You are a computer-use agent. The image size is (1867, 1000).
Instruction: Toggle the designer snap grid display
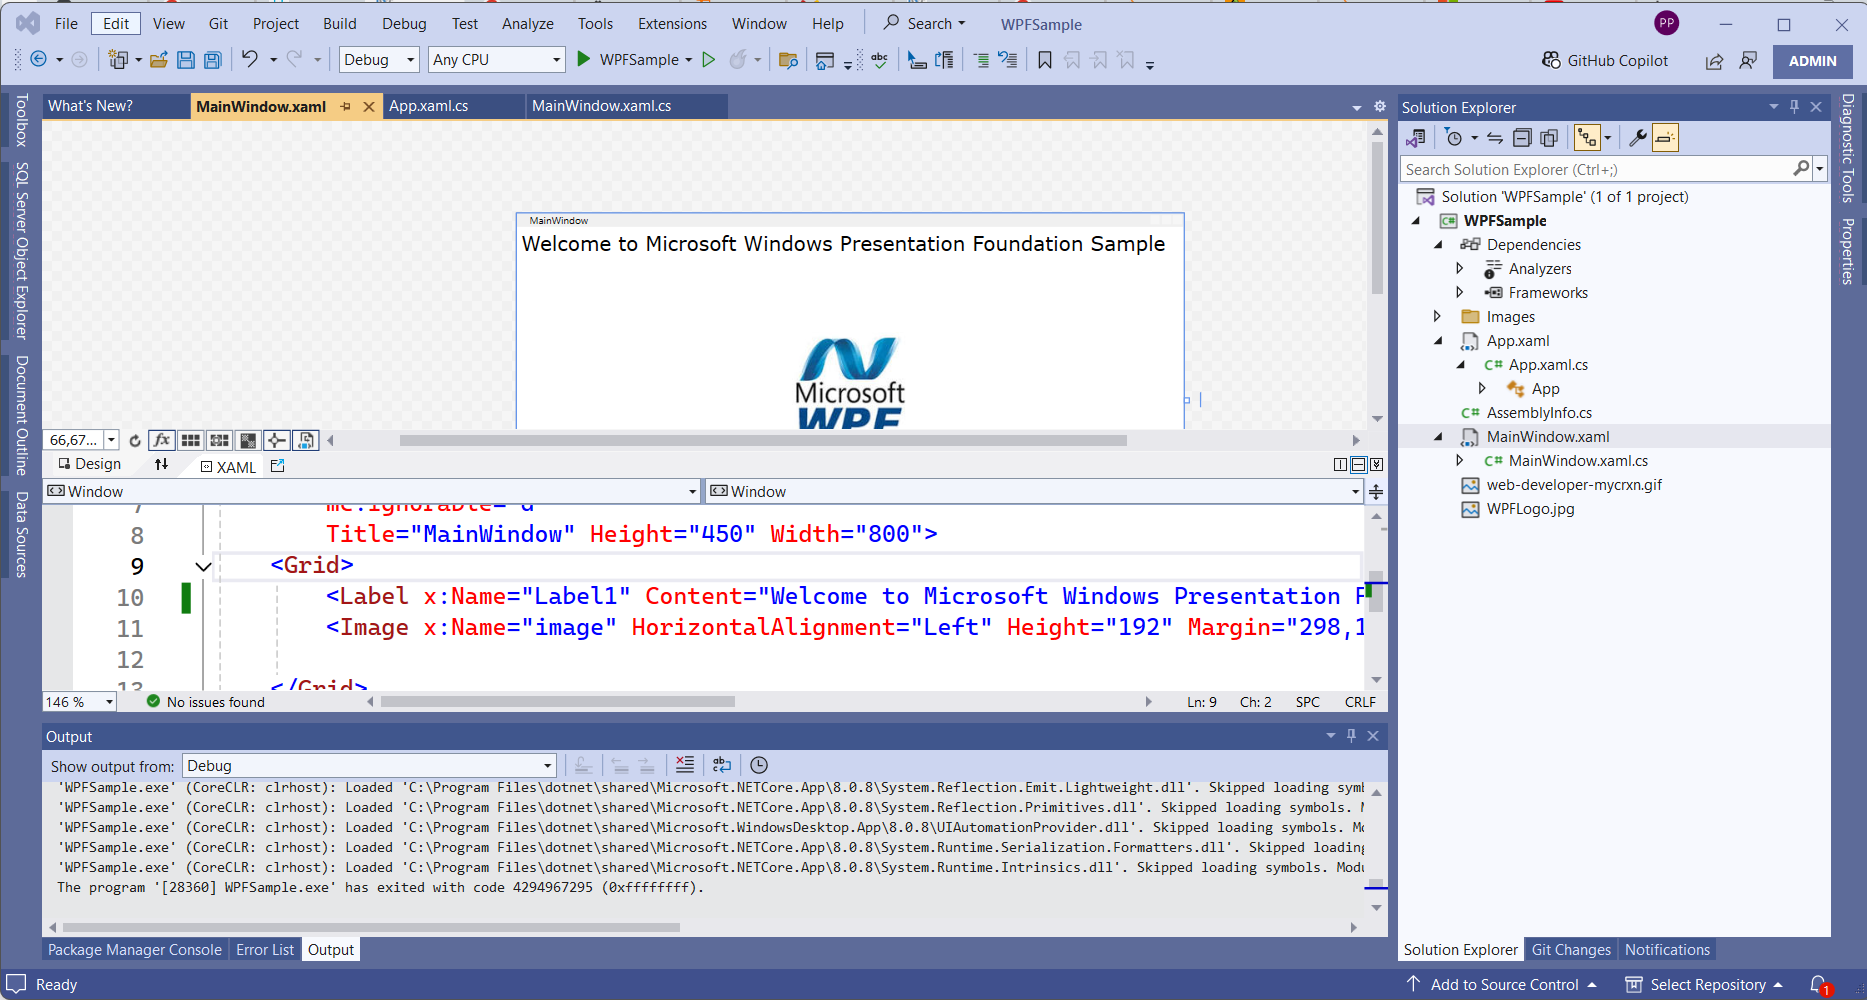pos(190,440)
